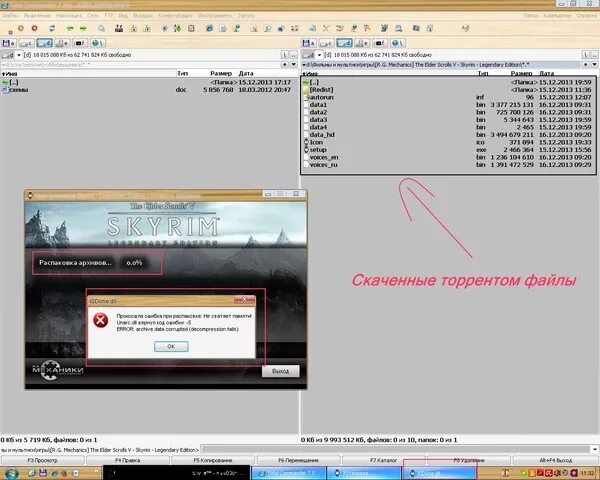Open the Файлы menu
The image size is (600, 480).
(10, 16)
